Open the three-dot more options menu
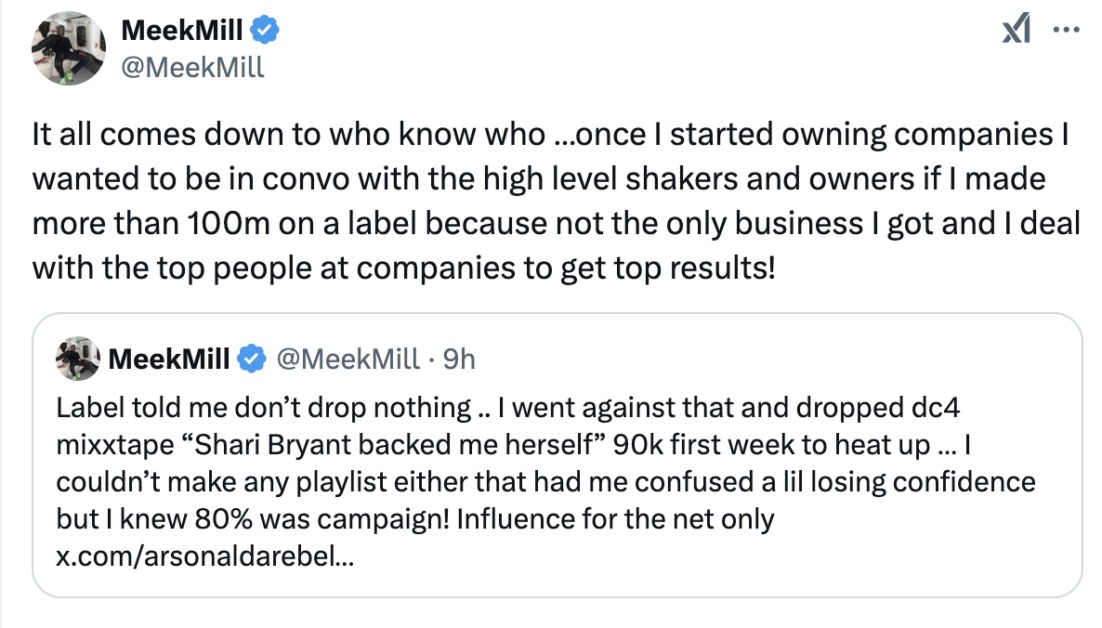1102x628 pixels. [x=1066, y=30]
